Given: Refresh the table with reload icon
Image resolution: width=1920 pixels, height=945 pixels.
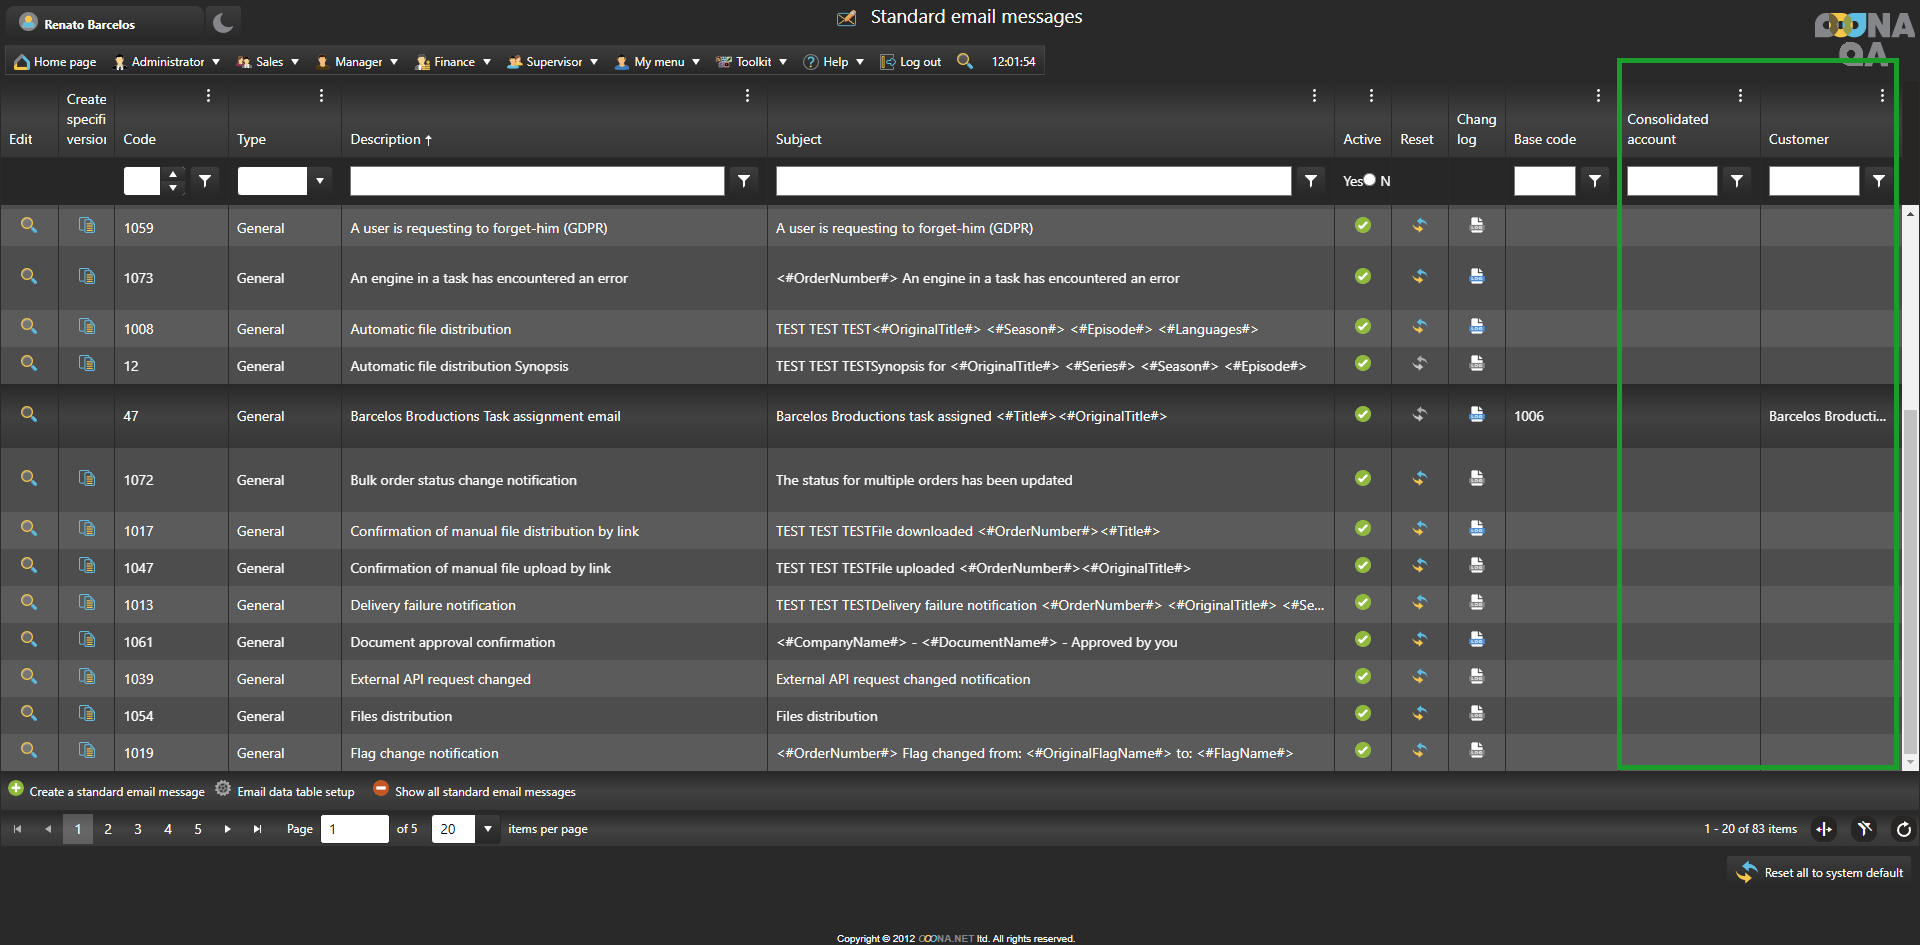Looking at the screenshot, I should (1903, 829).
